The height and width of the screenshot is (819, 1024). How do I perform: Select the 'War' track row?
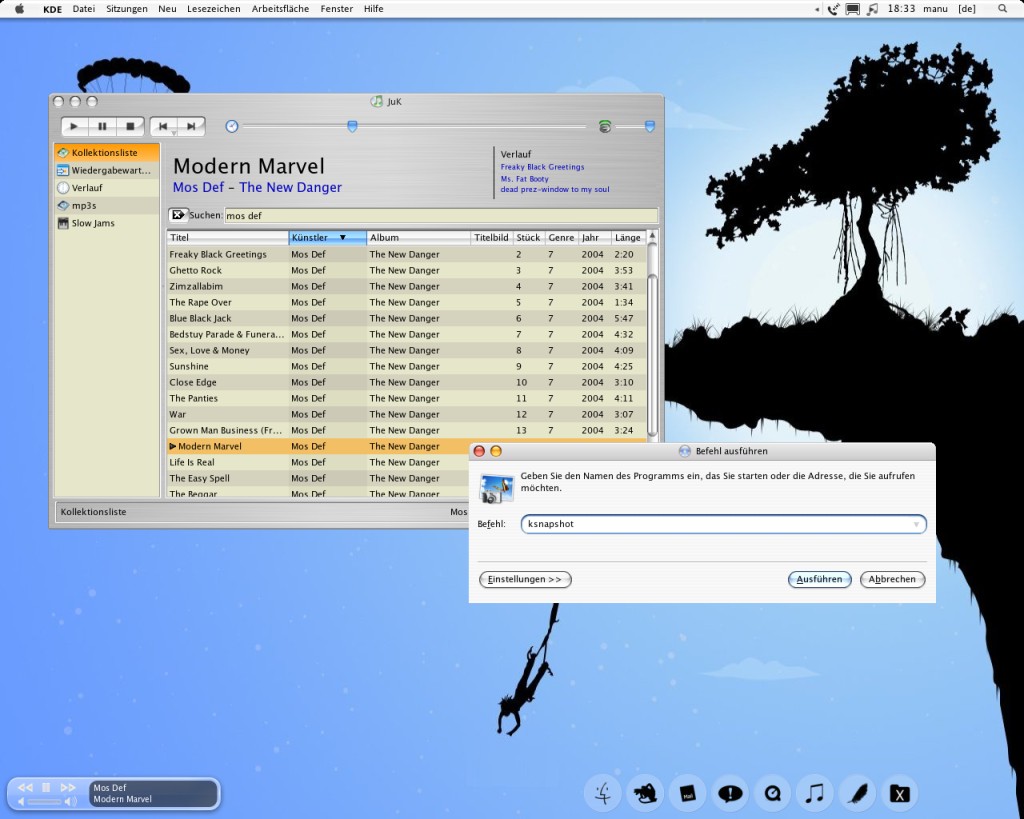pos(406,414)
